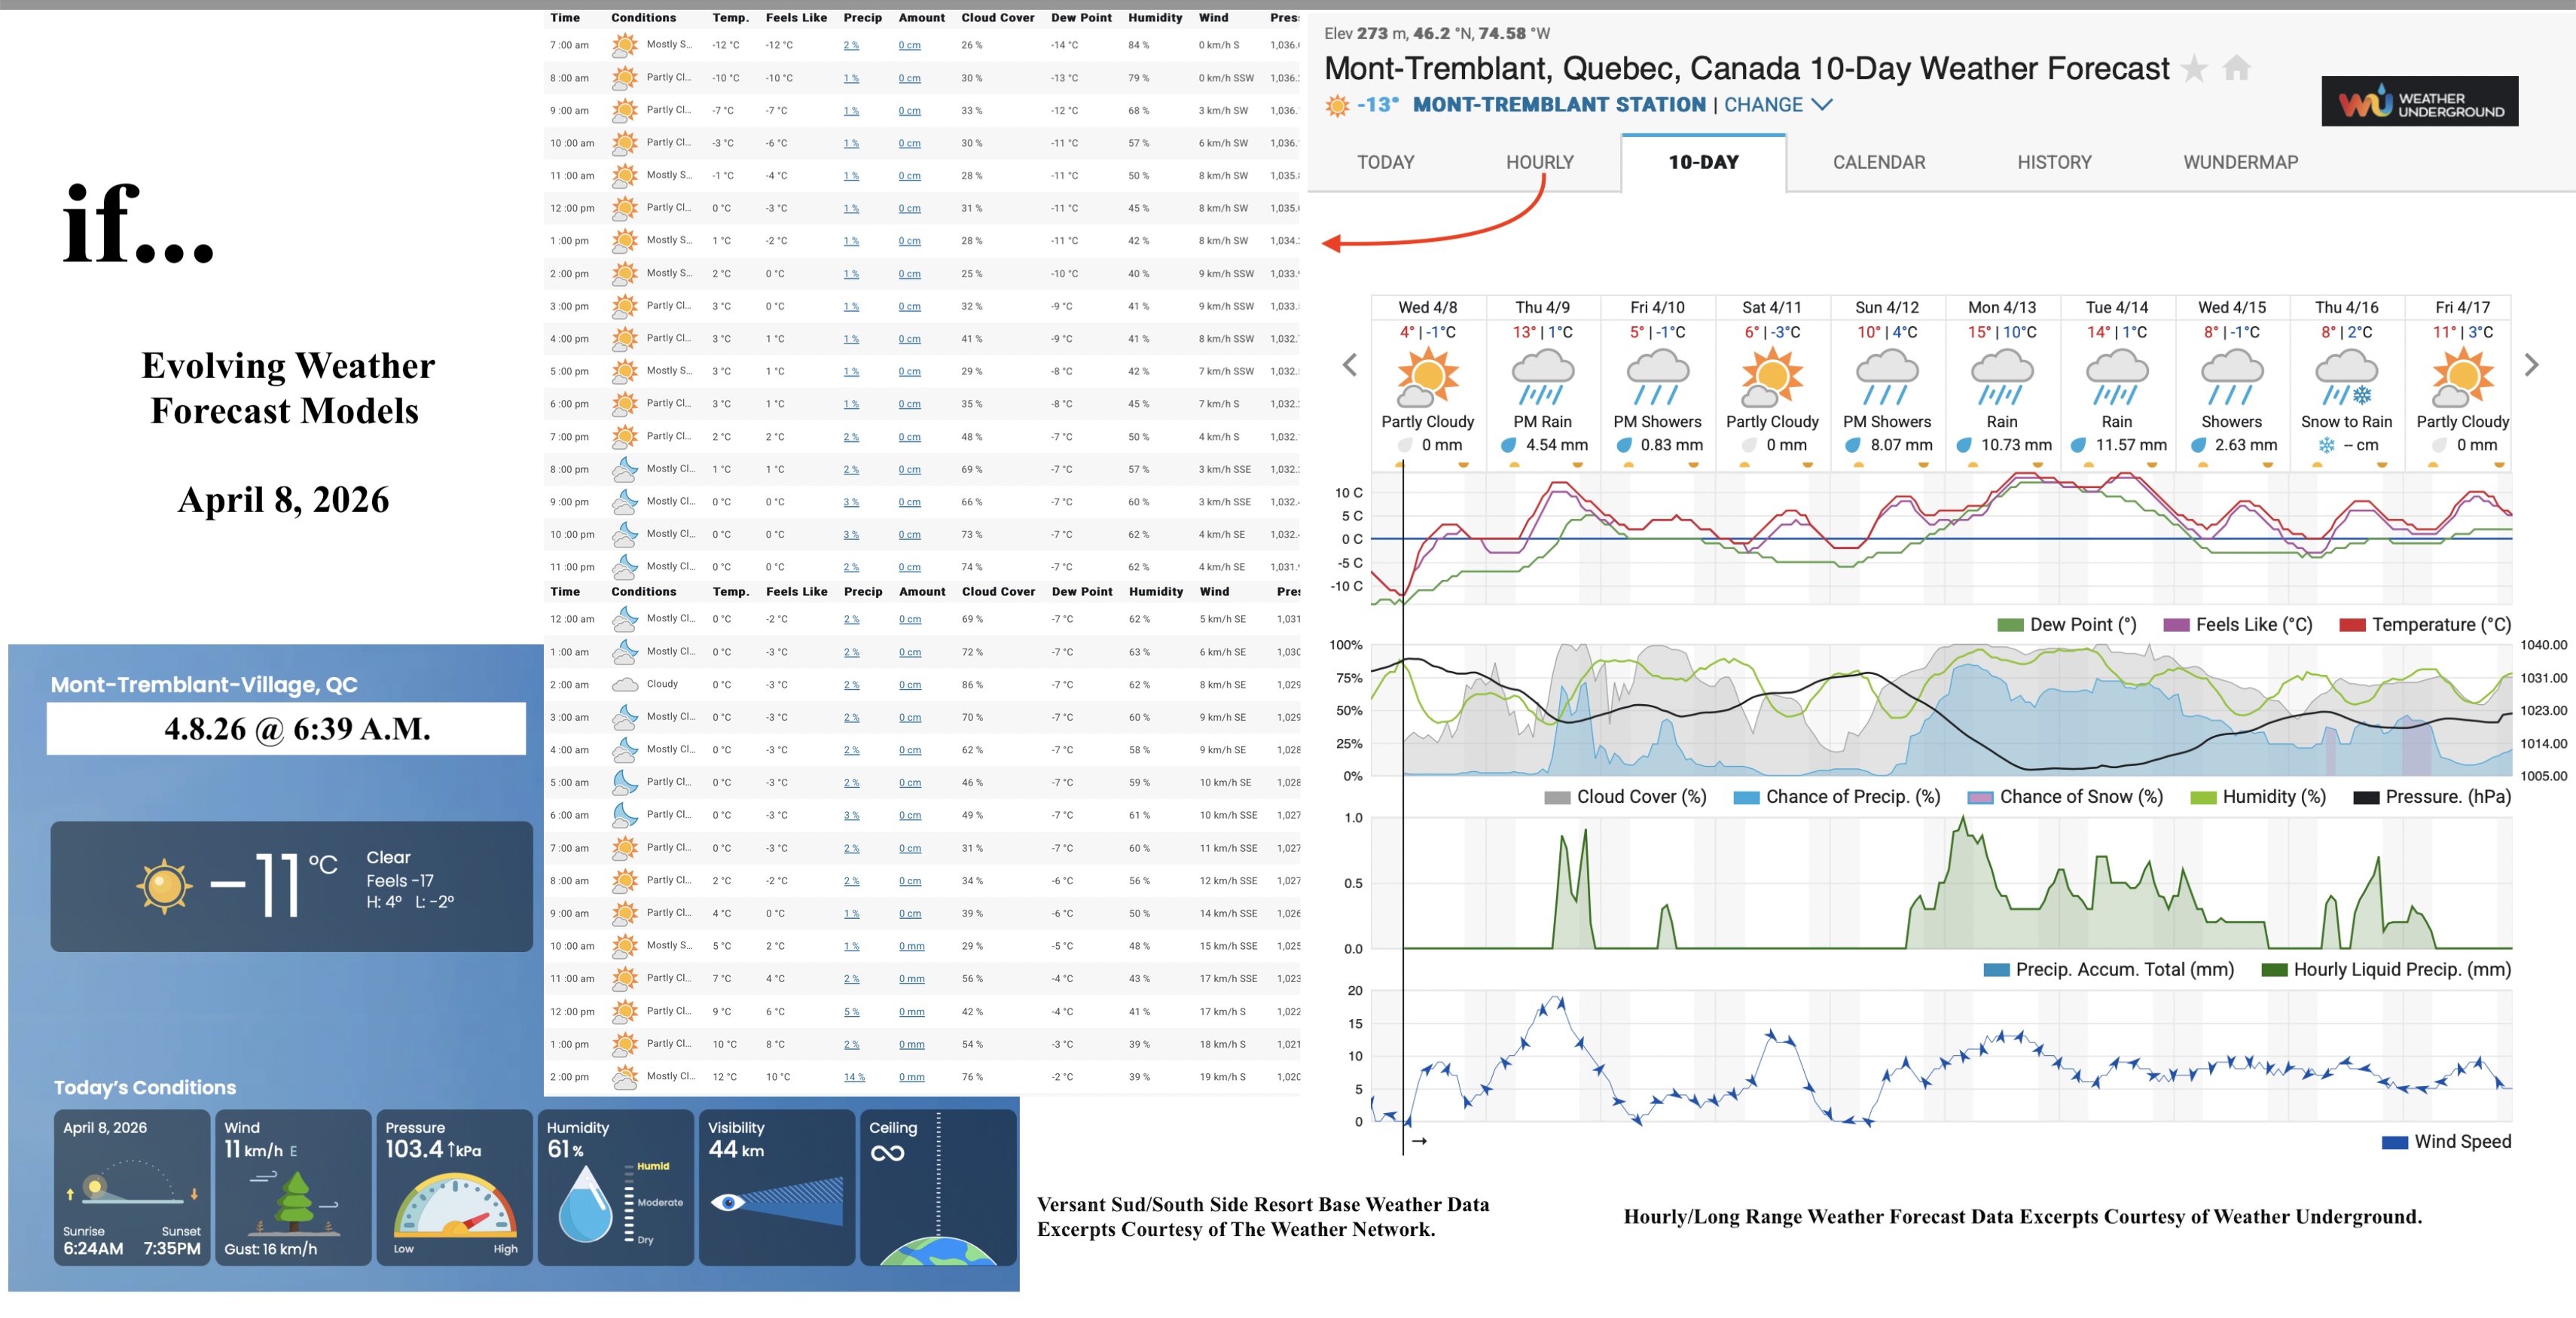Open the MONT-TREMBLANT STATION link

click(1558, 104)
